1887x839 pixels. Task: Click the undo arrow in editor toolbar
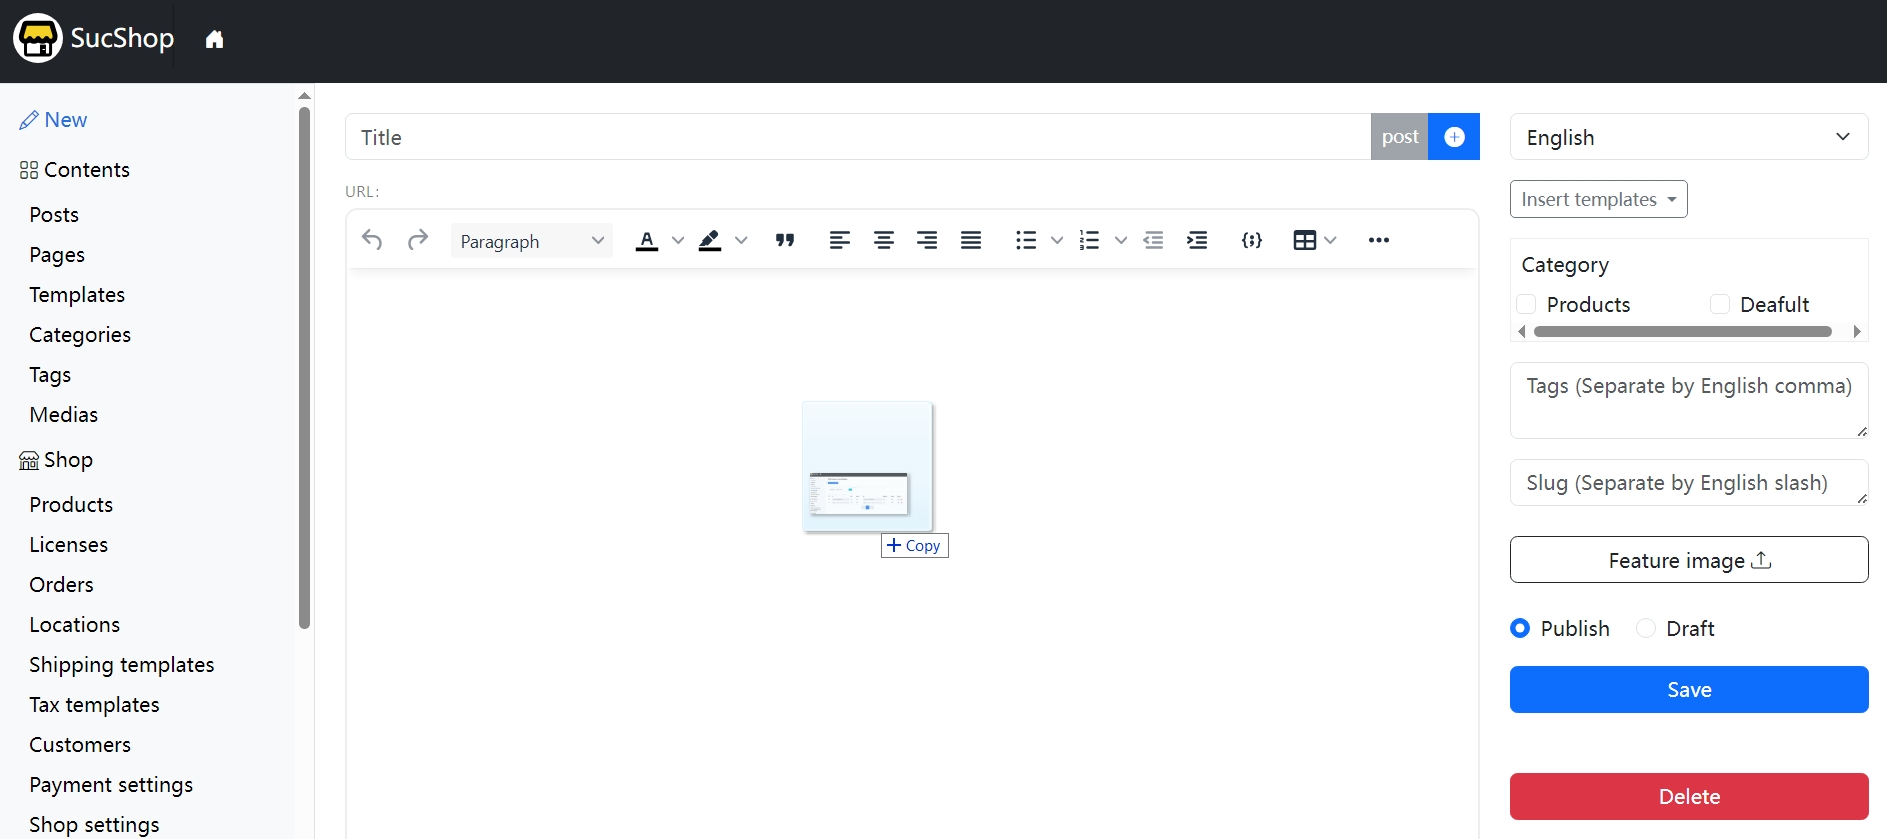(x=372, y=240)
